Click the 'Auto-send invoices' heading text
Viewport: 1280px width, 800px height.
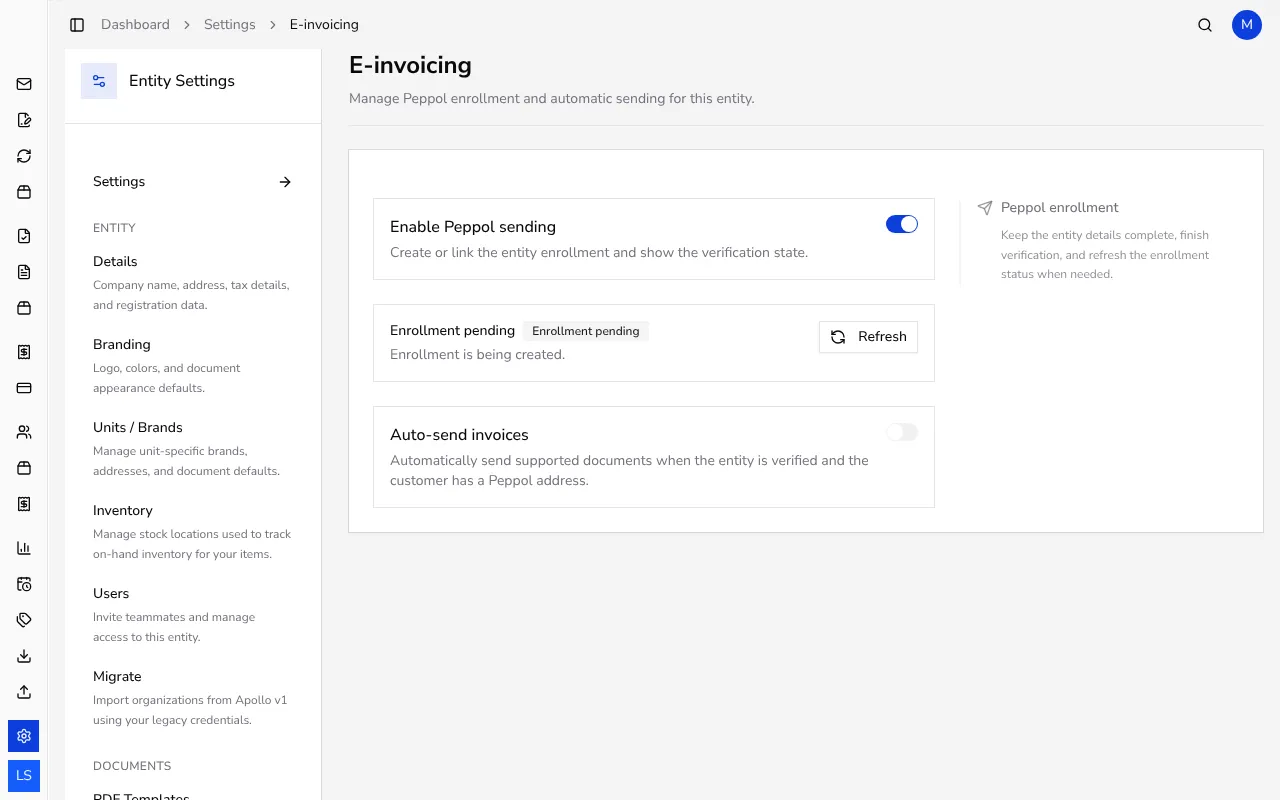pos(459,435)
